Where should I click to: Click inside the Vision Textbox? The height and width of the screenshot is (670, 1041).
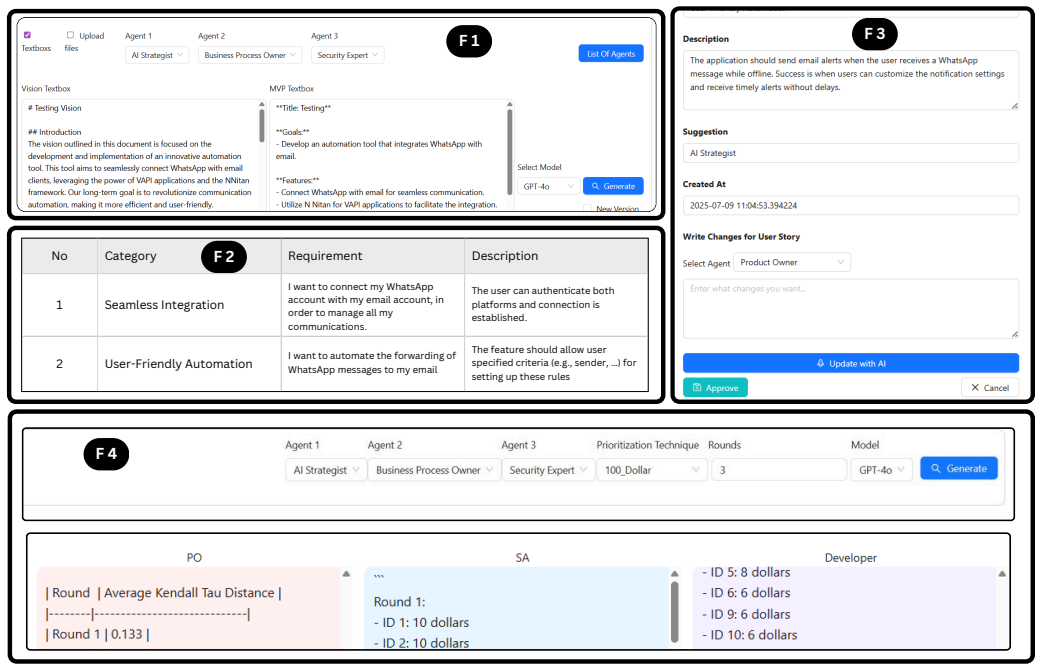(x=139, y=156)
